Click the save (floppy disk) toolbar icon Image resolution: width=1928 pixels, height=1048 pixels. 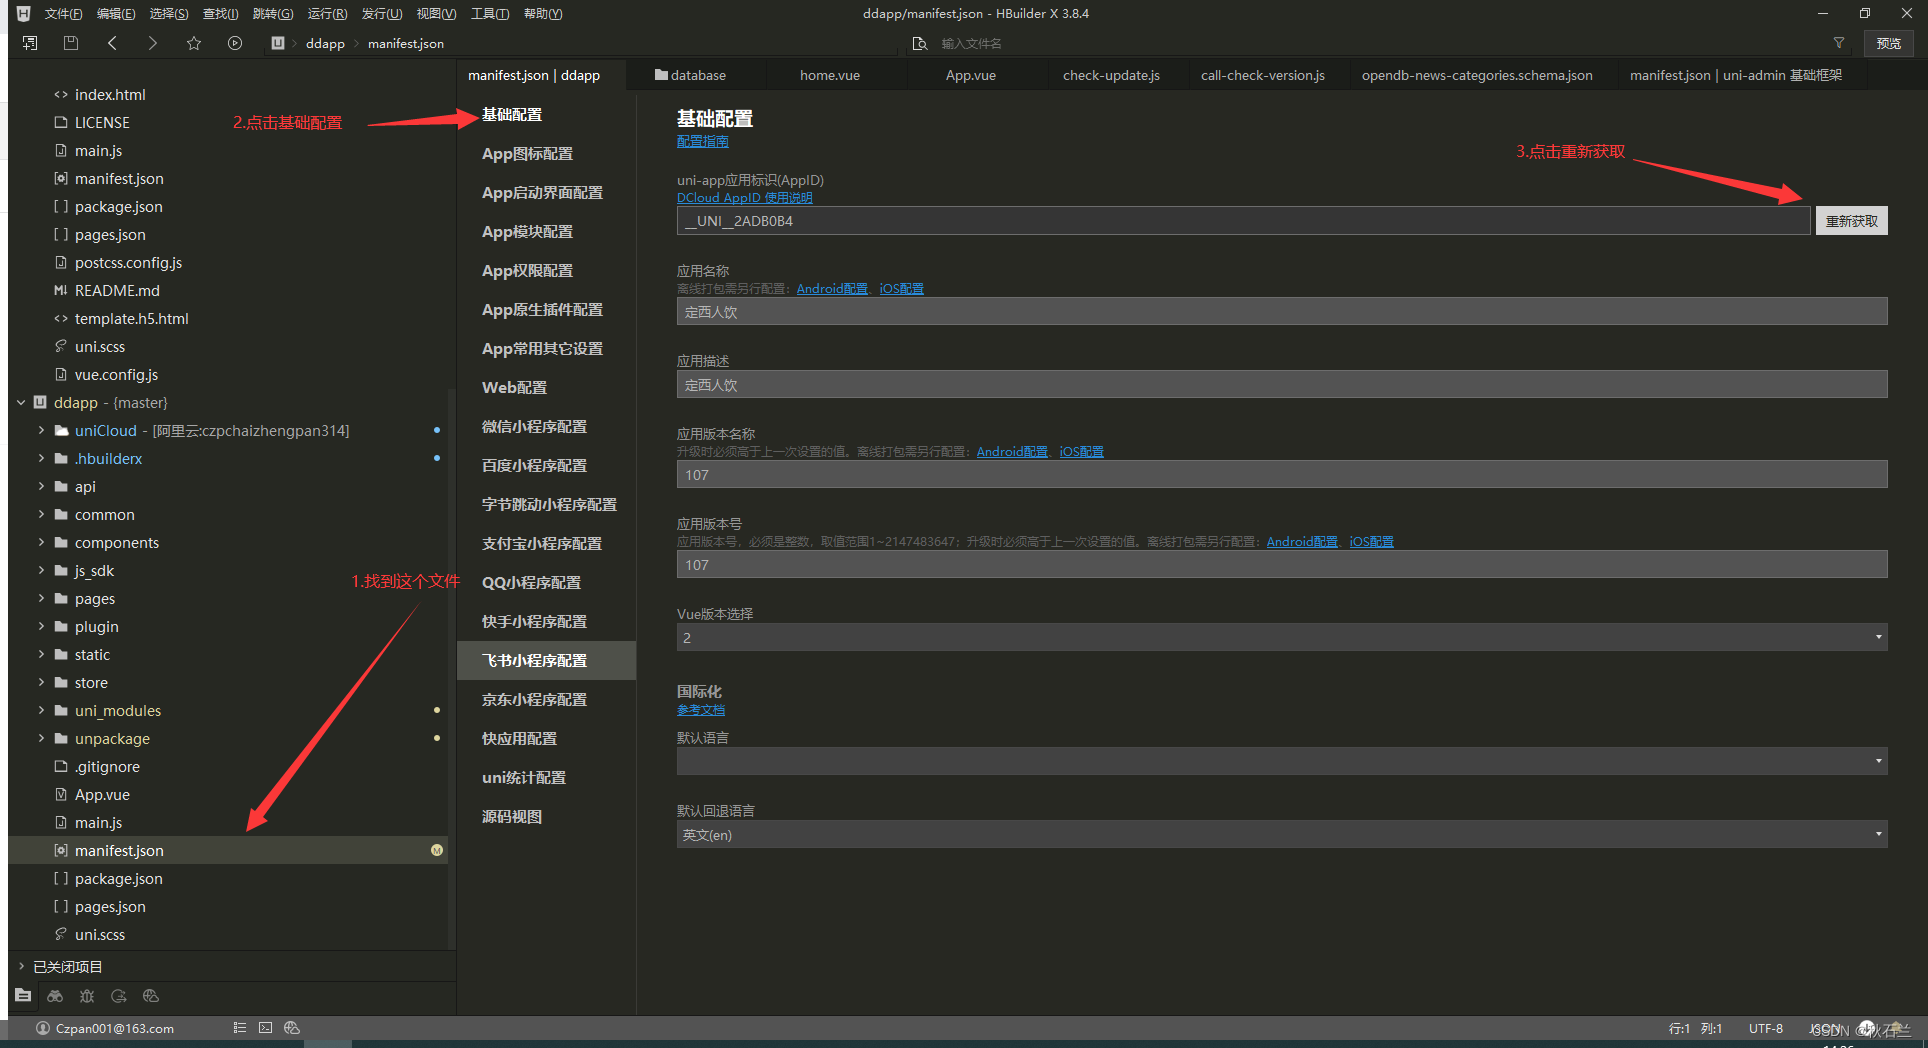pyautogui.click(x=70, y=43)
